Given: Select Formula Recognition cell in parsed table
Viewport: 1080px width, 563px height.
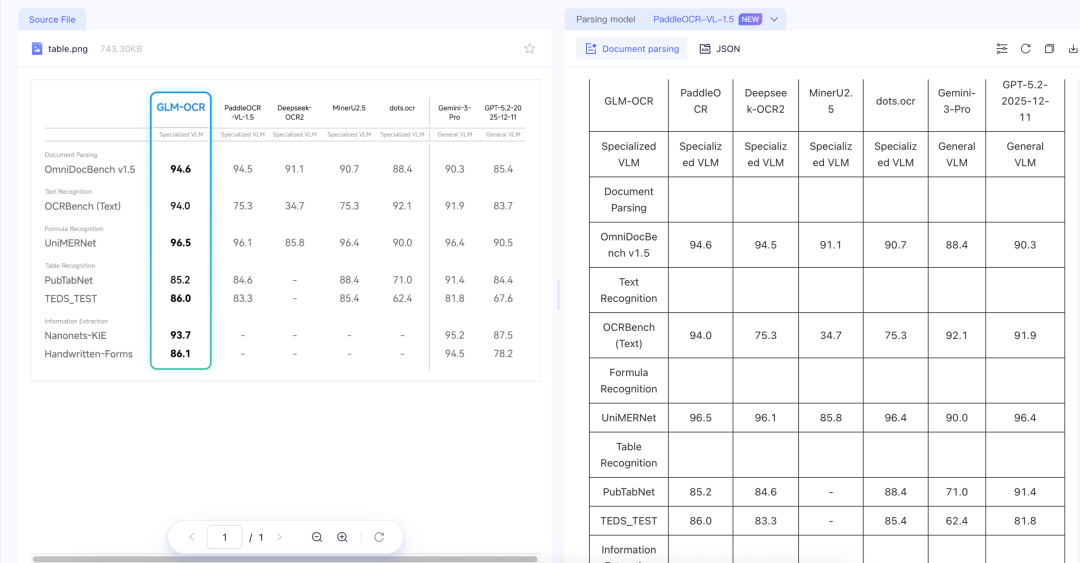Looking at the screenshot, I should tap(629, 380).
